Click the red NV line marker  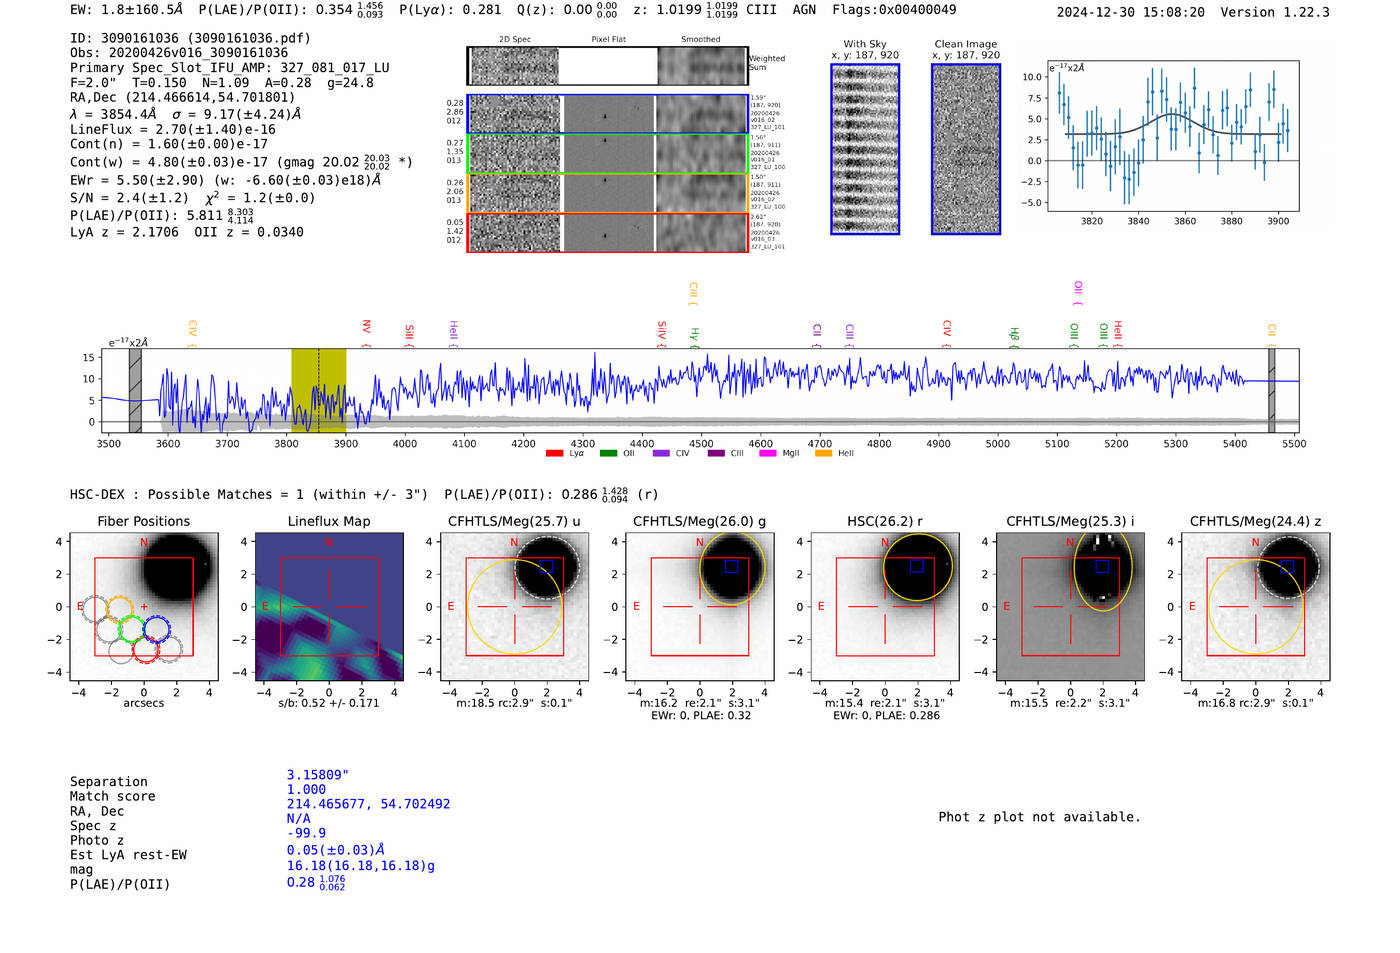tap(367, 334)
